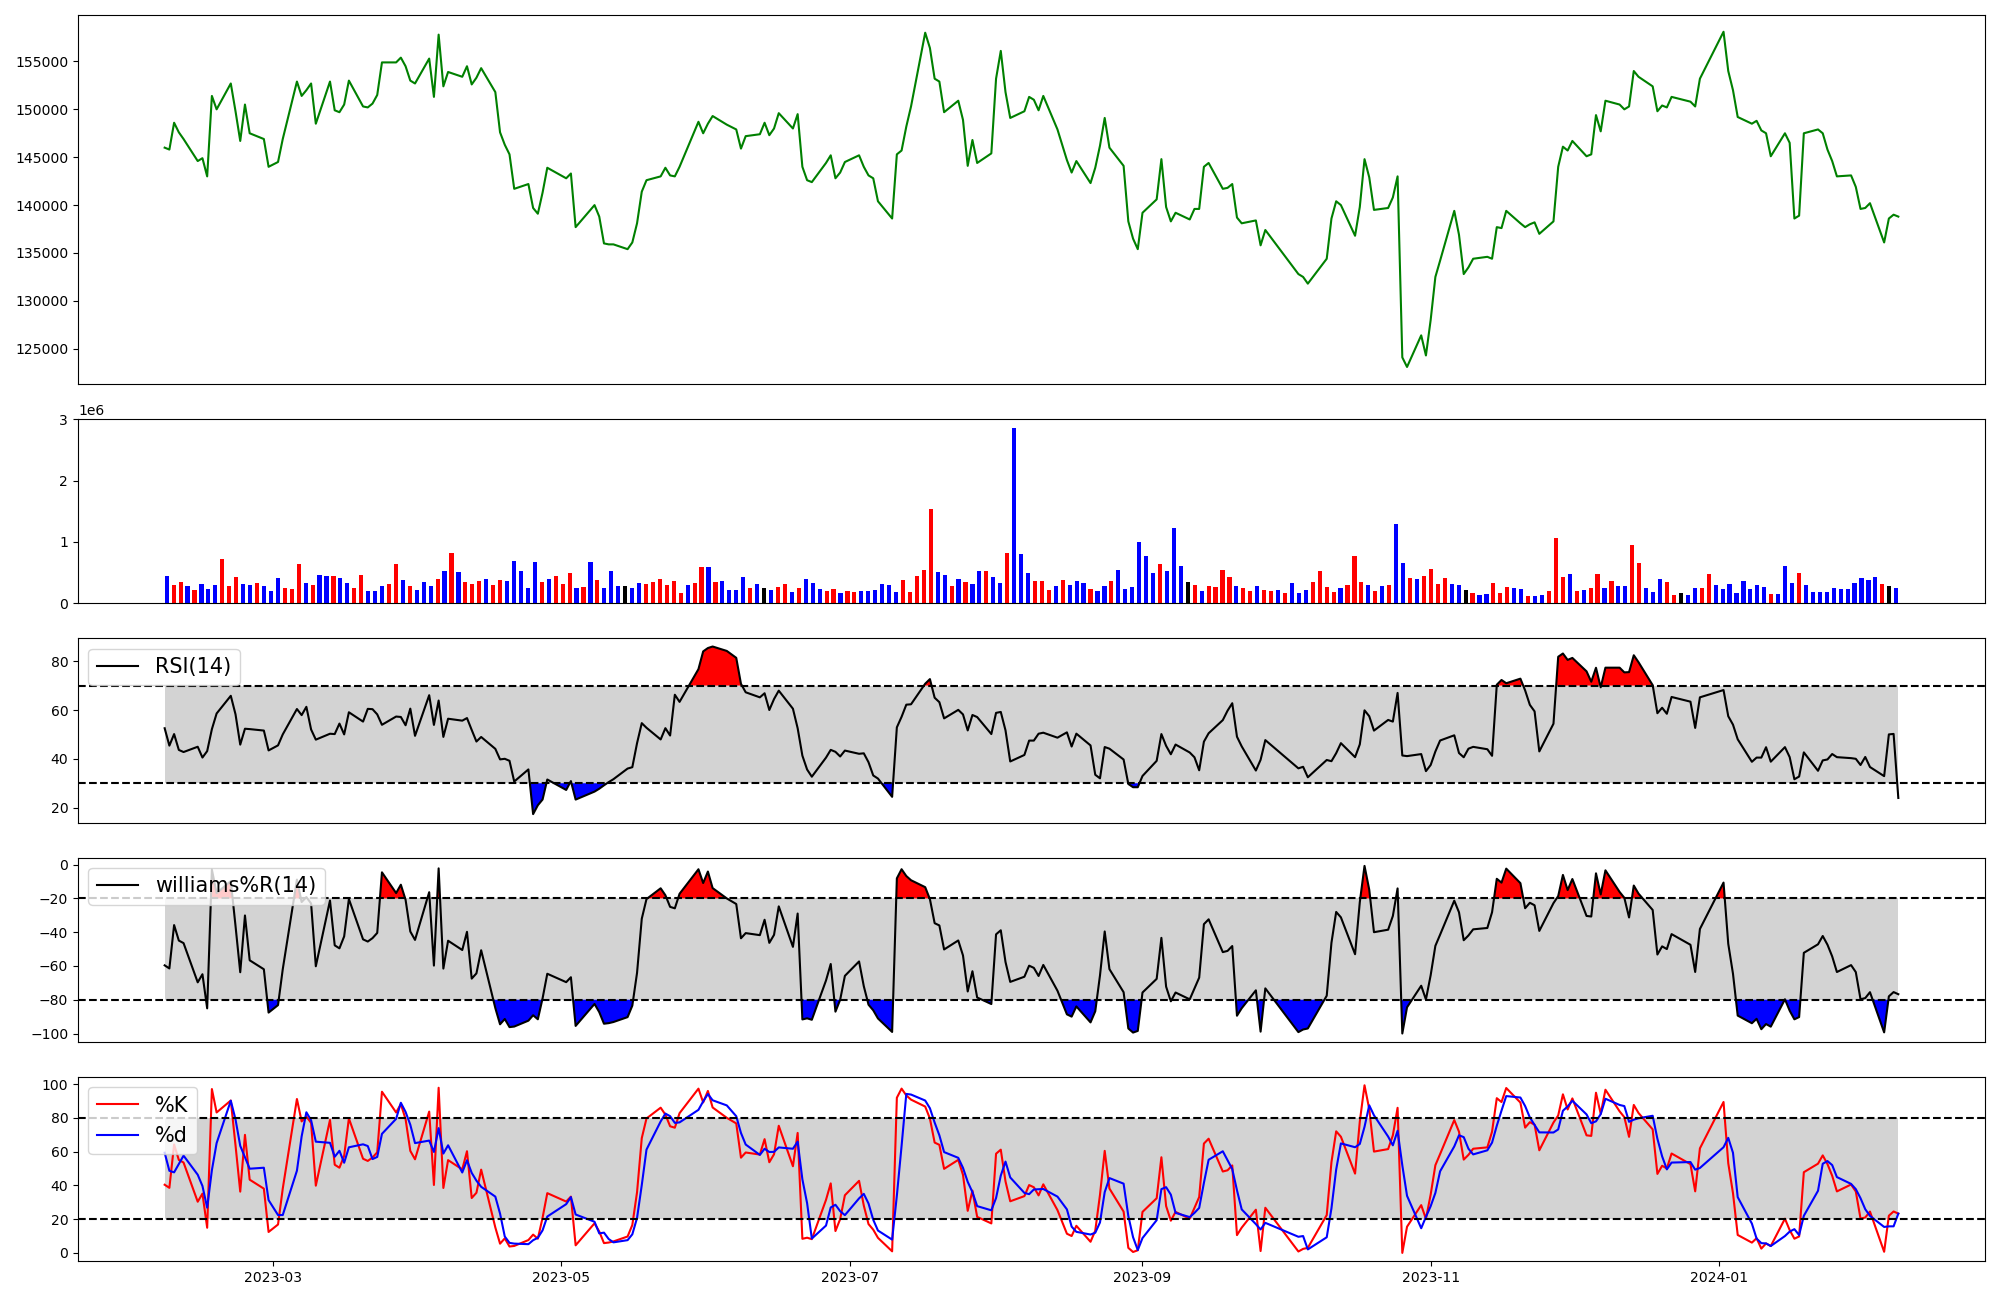Viewport: 2000px width, 1300px height.
Task: Click the 145000 price axis label
Action: (42, 158)
